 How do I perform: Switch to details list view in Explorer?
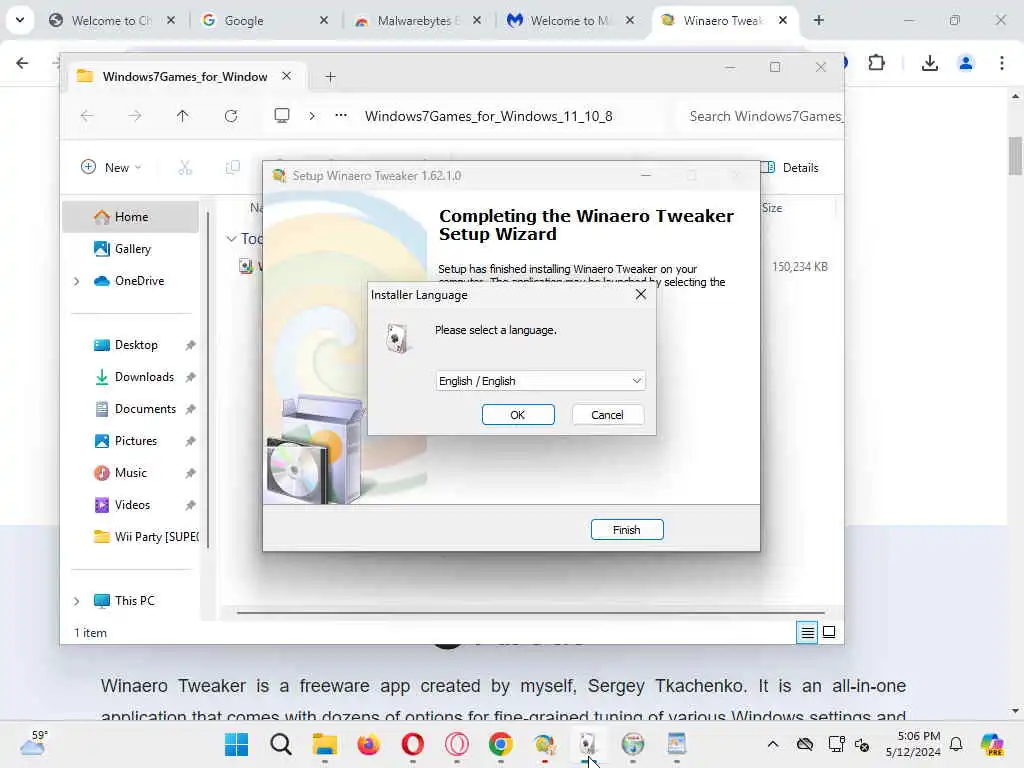(x=807, y=632)
